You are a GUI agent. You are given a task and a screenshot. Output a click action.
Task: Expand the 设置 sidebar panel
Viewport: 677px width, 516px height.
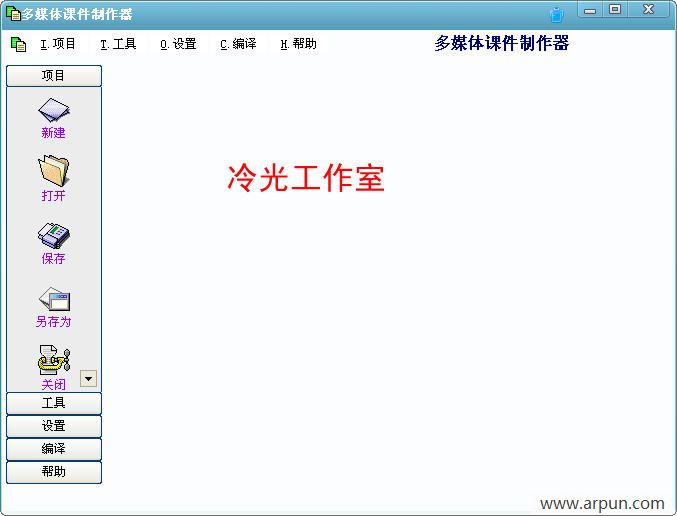click(x=54, y=426)
